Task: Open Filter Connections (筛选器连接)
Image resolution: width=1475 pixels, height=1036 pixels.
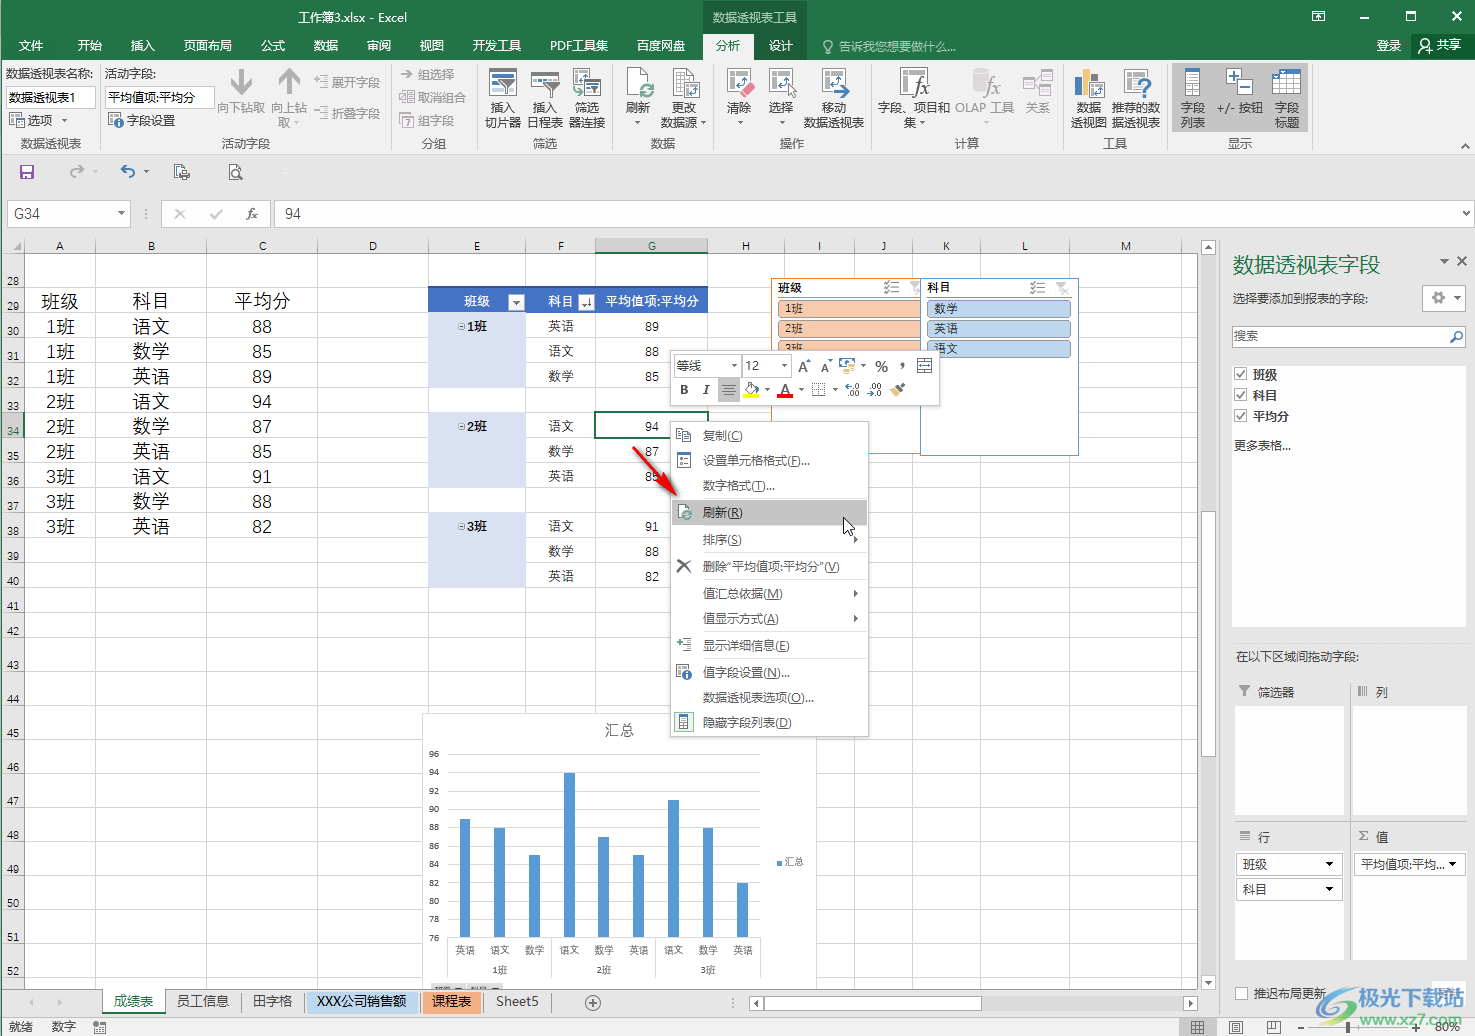Action: 587,99
